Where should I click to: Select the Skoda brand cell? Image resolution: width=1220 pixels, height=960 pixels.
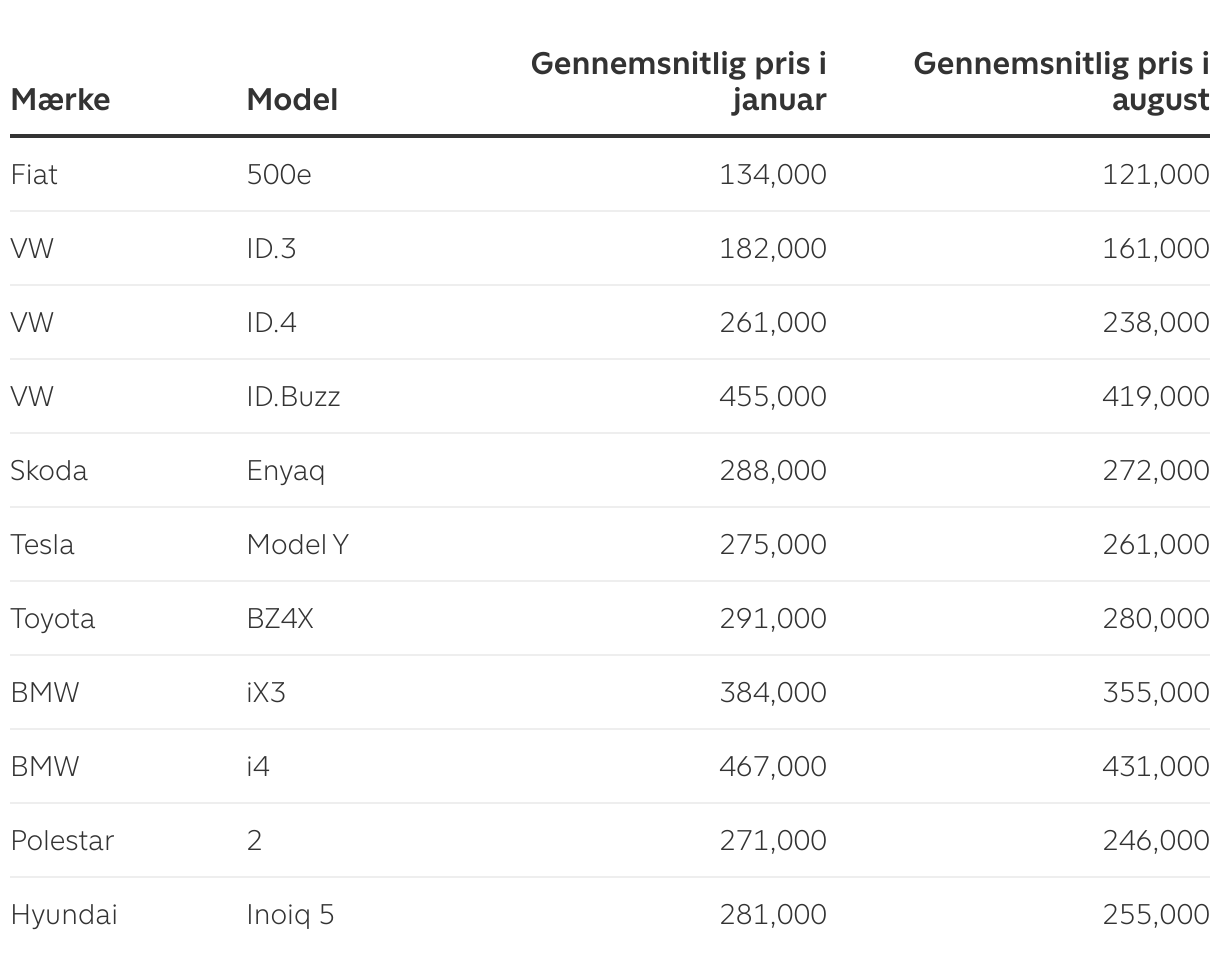(x=49, y=471)
